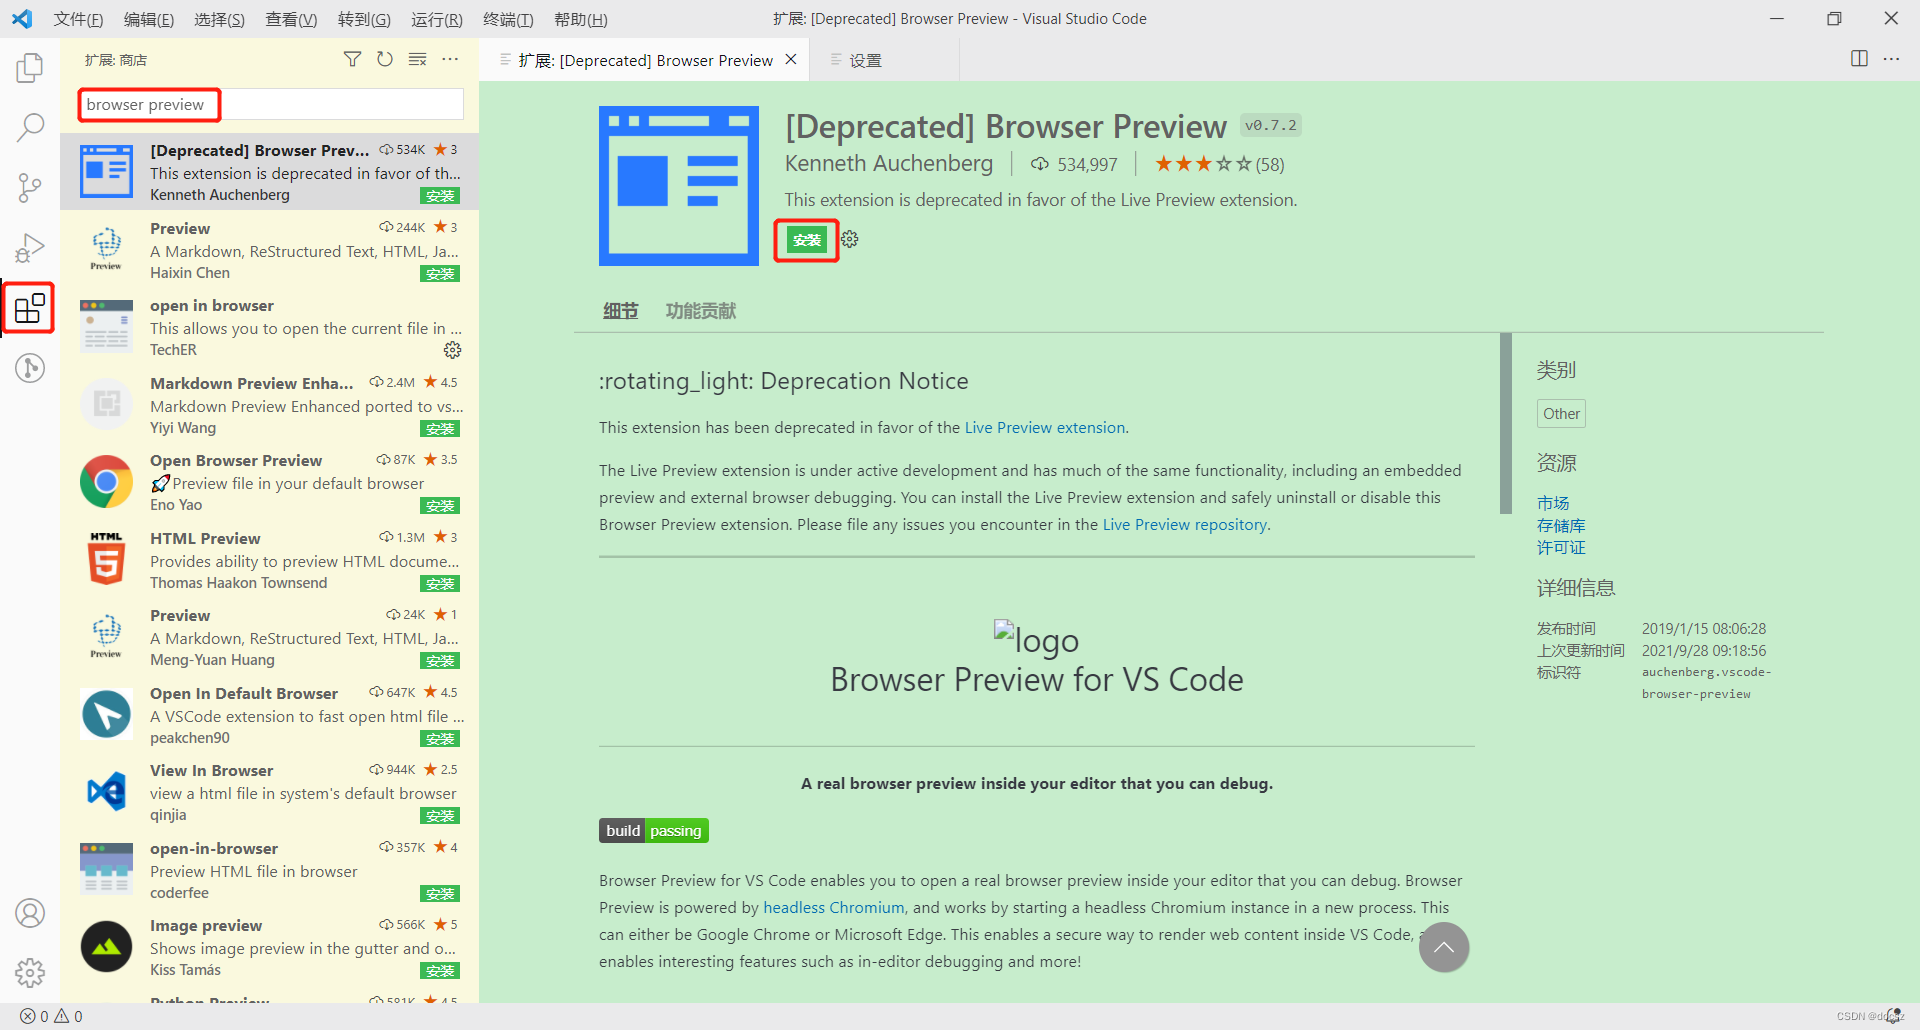Install open-in-browser by coderfee

440,894
